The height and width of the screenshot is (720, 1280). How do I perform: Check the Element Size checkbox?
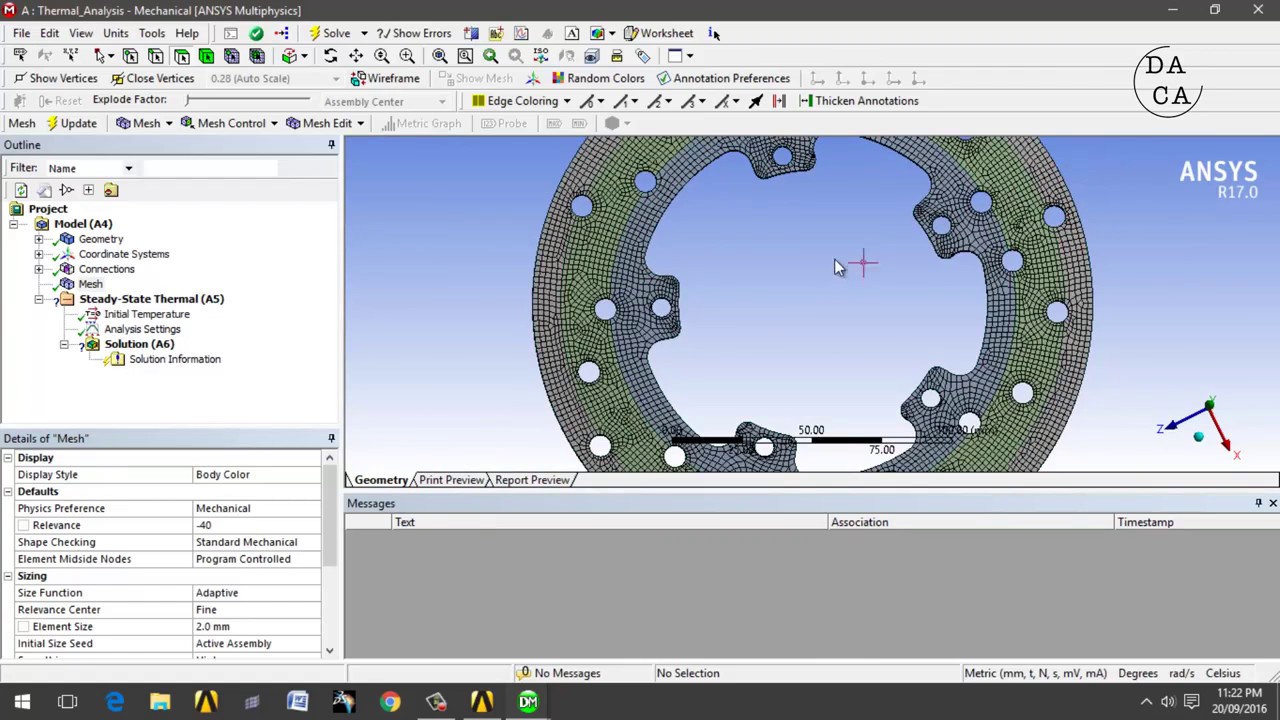pos(23,626)
